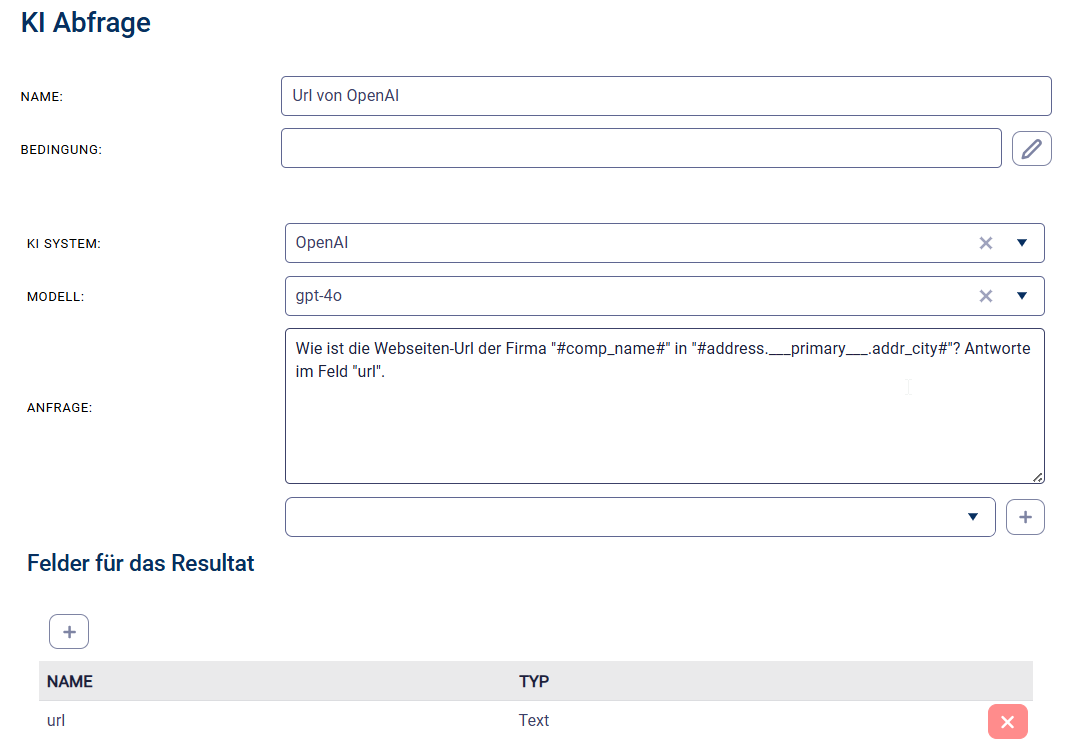Click the TYP column header
This screenshot has height=756, width=1065.
tap(534, 681)
